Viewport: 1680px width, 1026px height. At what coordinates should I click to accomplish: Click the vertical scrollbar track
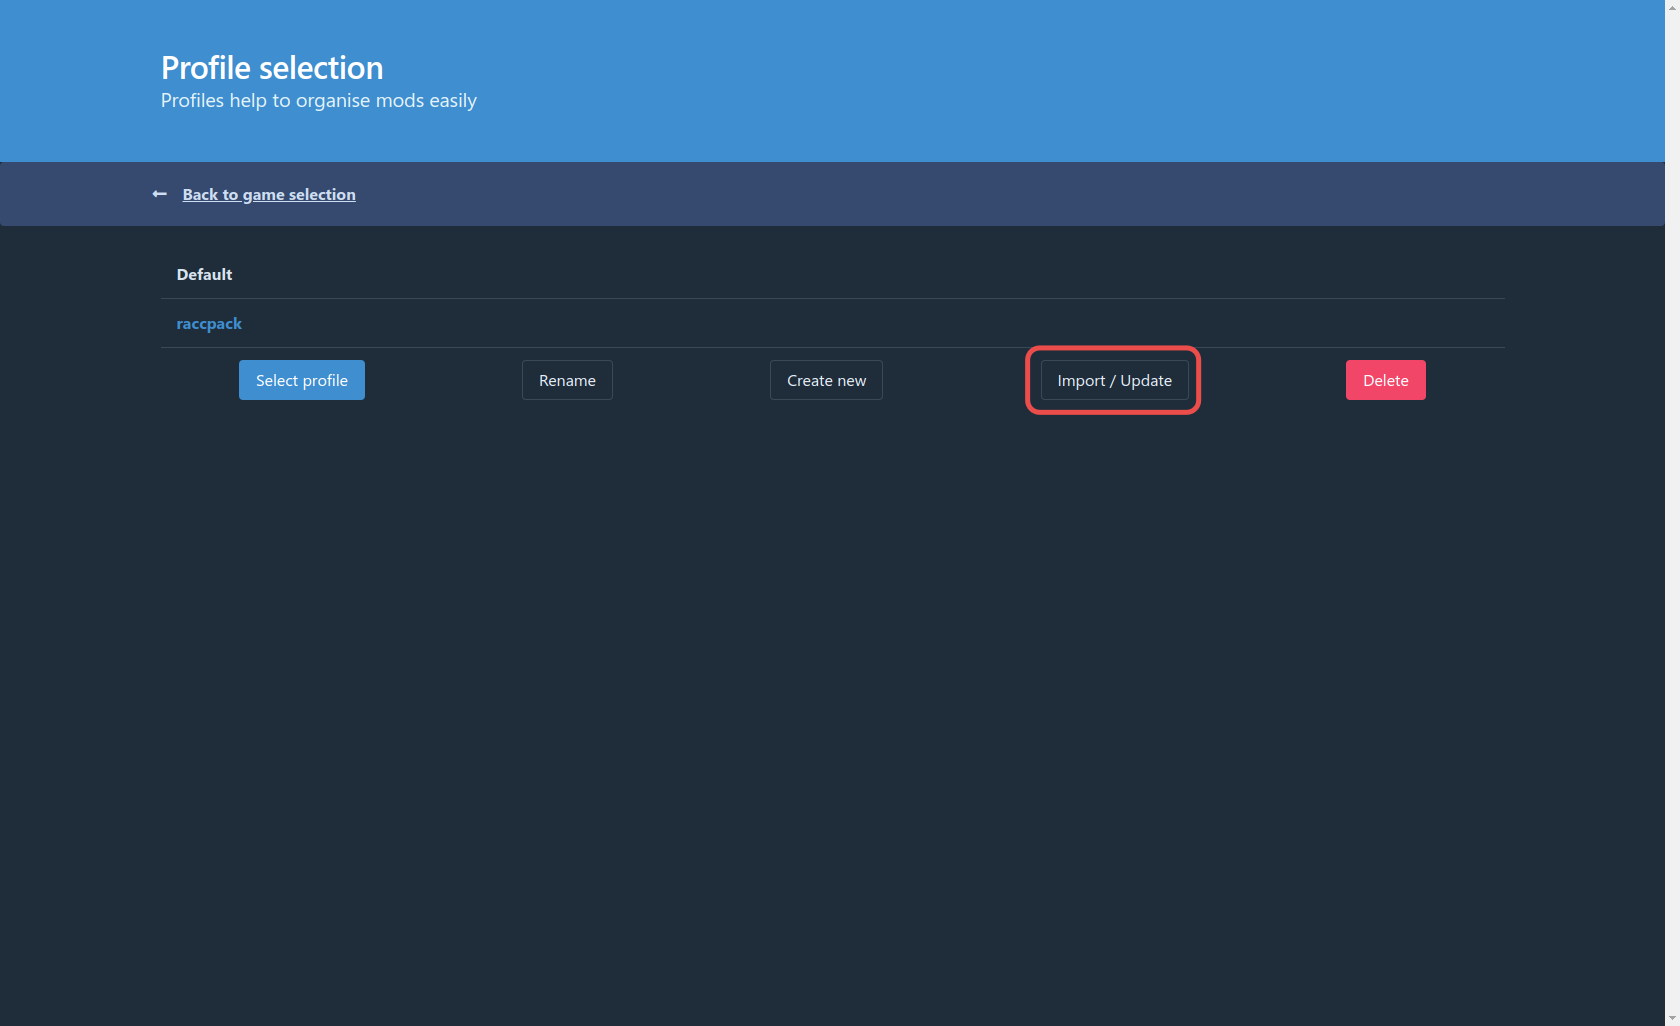click(x=1672, y=500)
